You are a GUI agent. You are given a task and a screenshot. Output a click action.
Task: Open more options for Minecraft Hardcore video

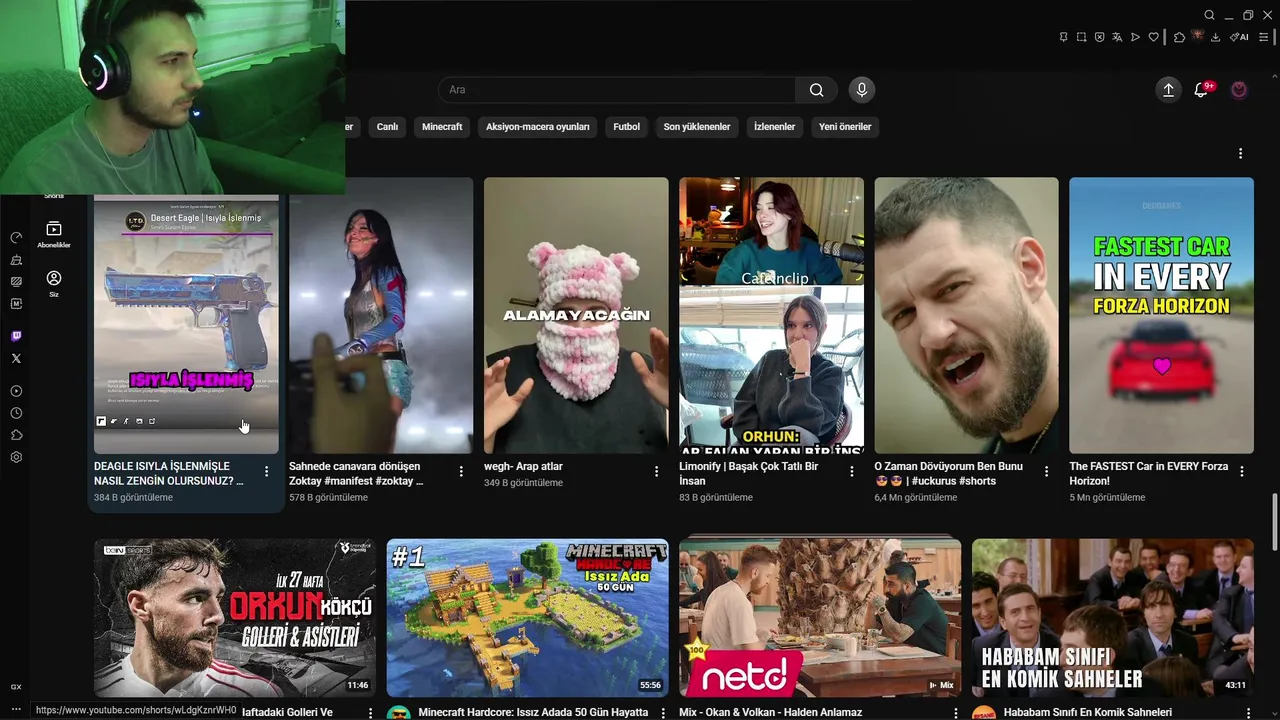point(663,713)
